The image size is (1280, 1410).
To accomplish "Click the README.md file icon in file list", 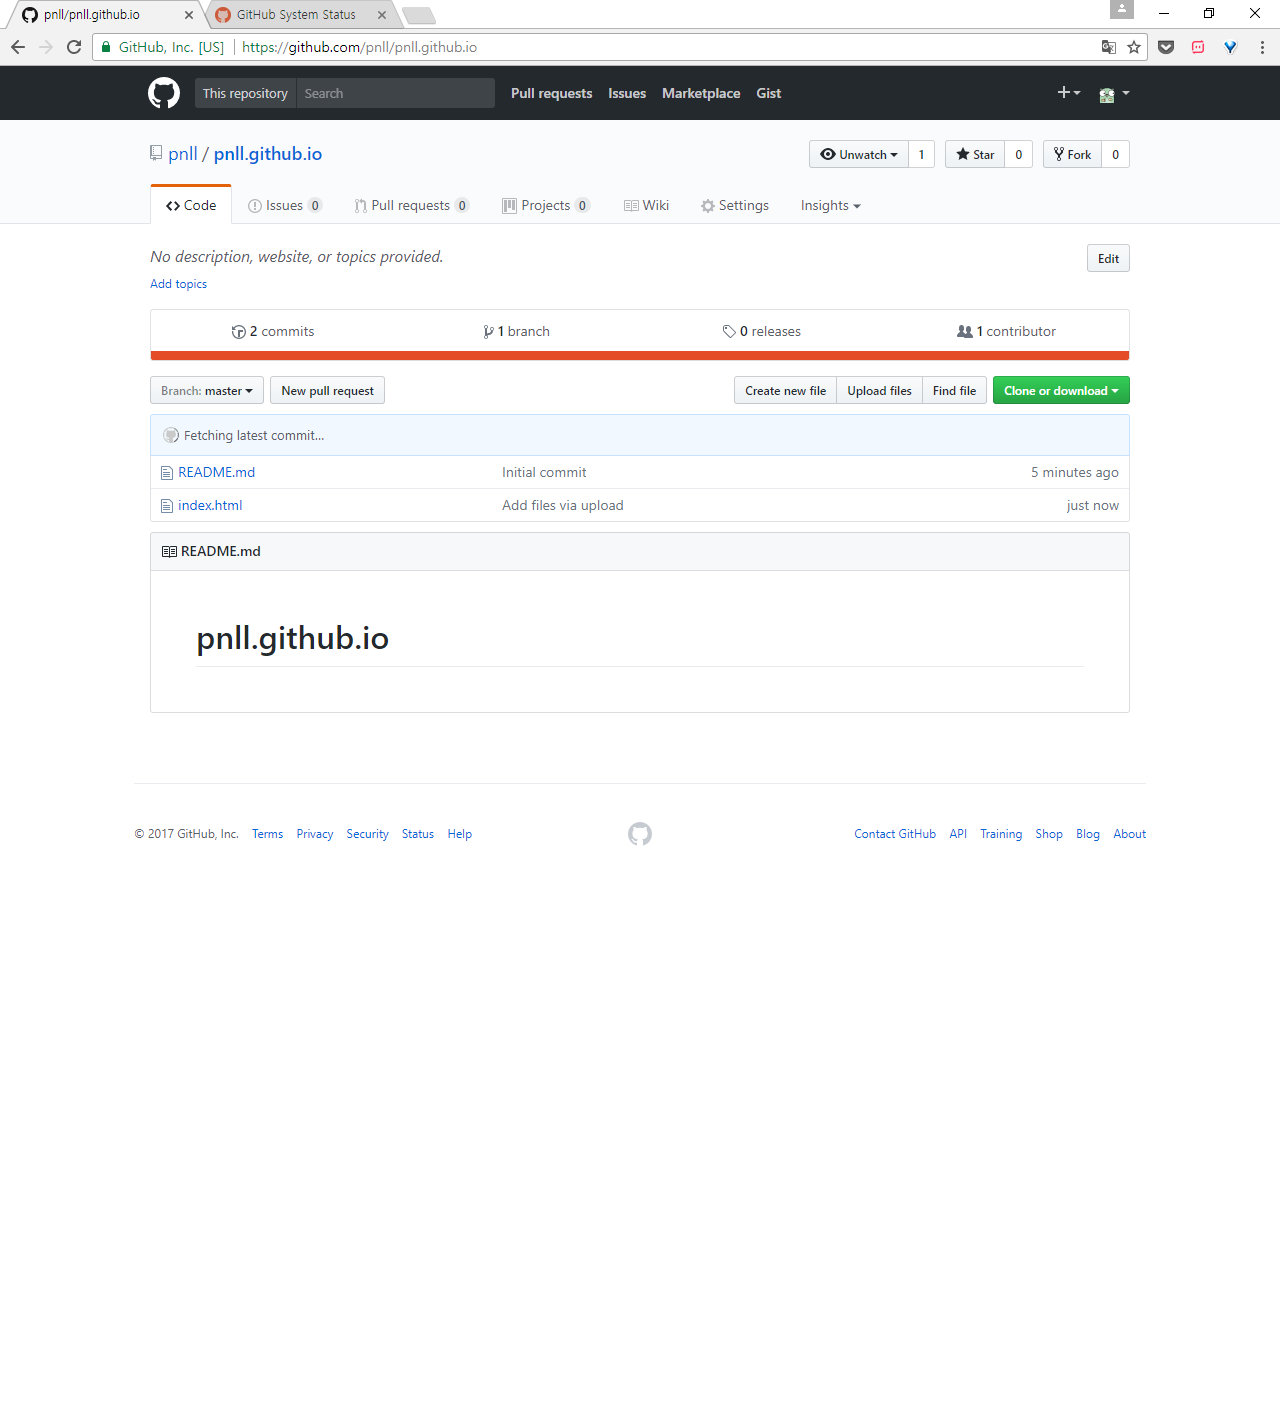I will coord(167,473).
